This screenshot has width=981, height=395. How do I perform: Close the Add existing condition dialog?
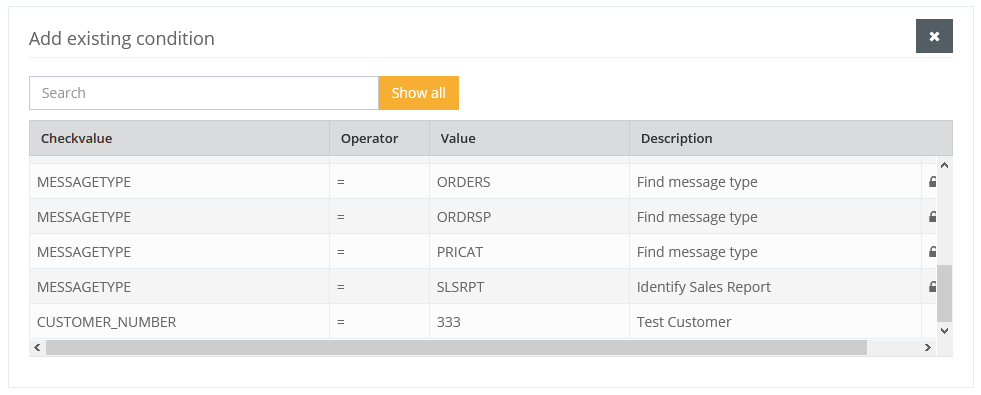(x=934, y=36)
